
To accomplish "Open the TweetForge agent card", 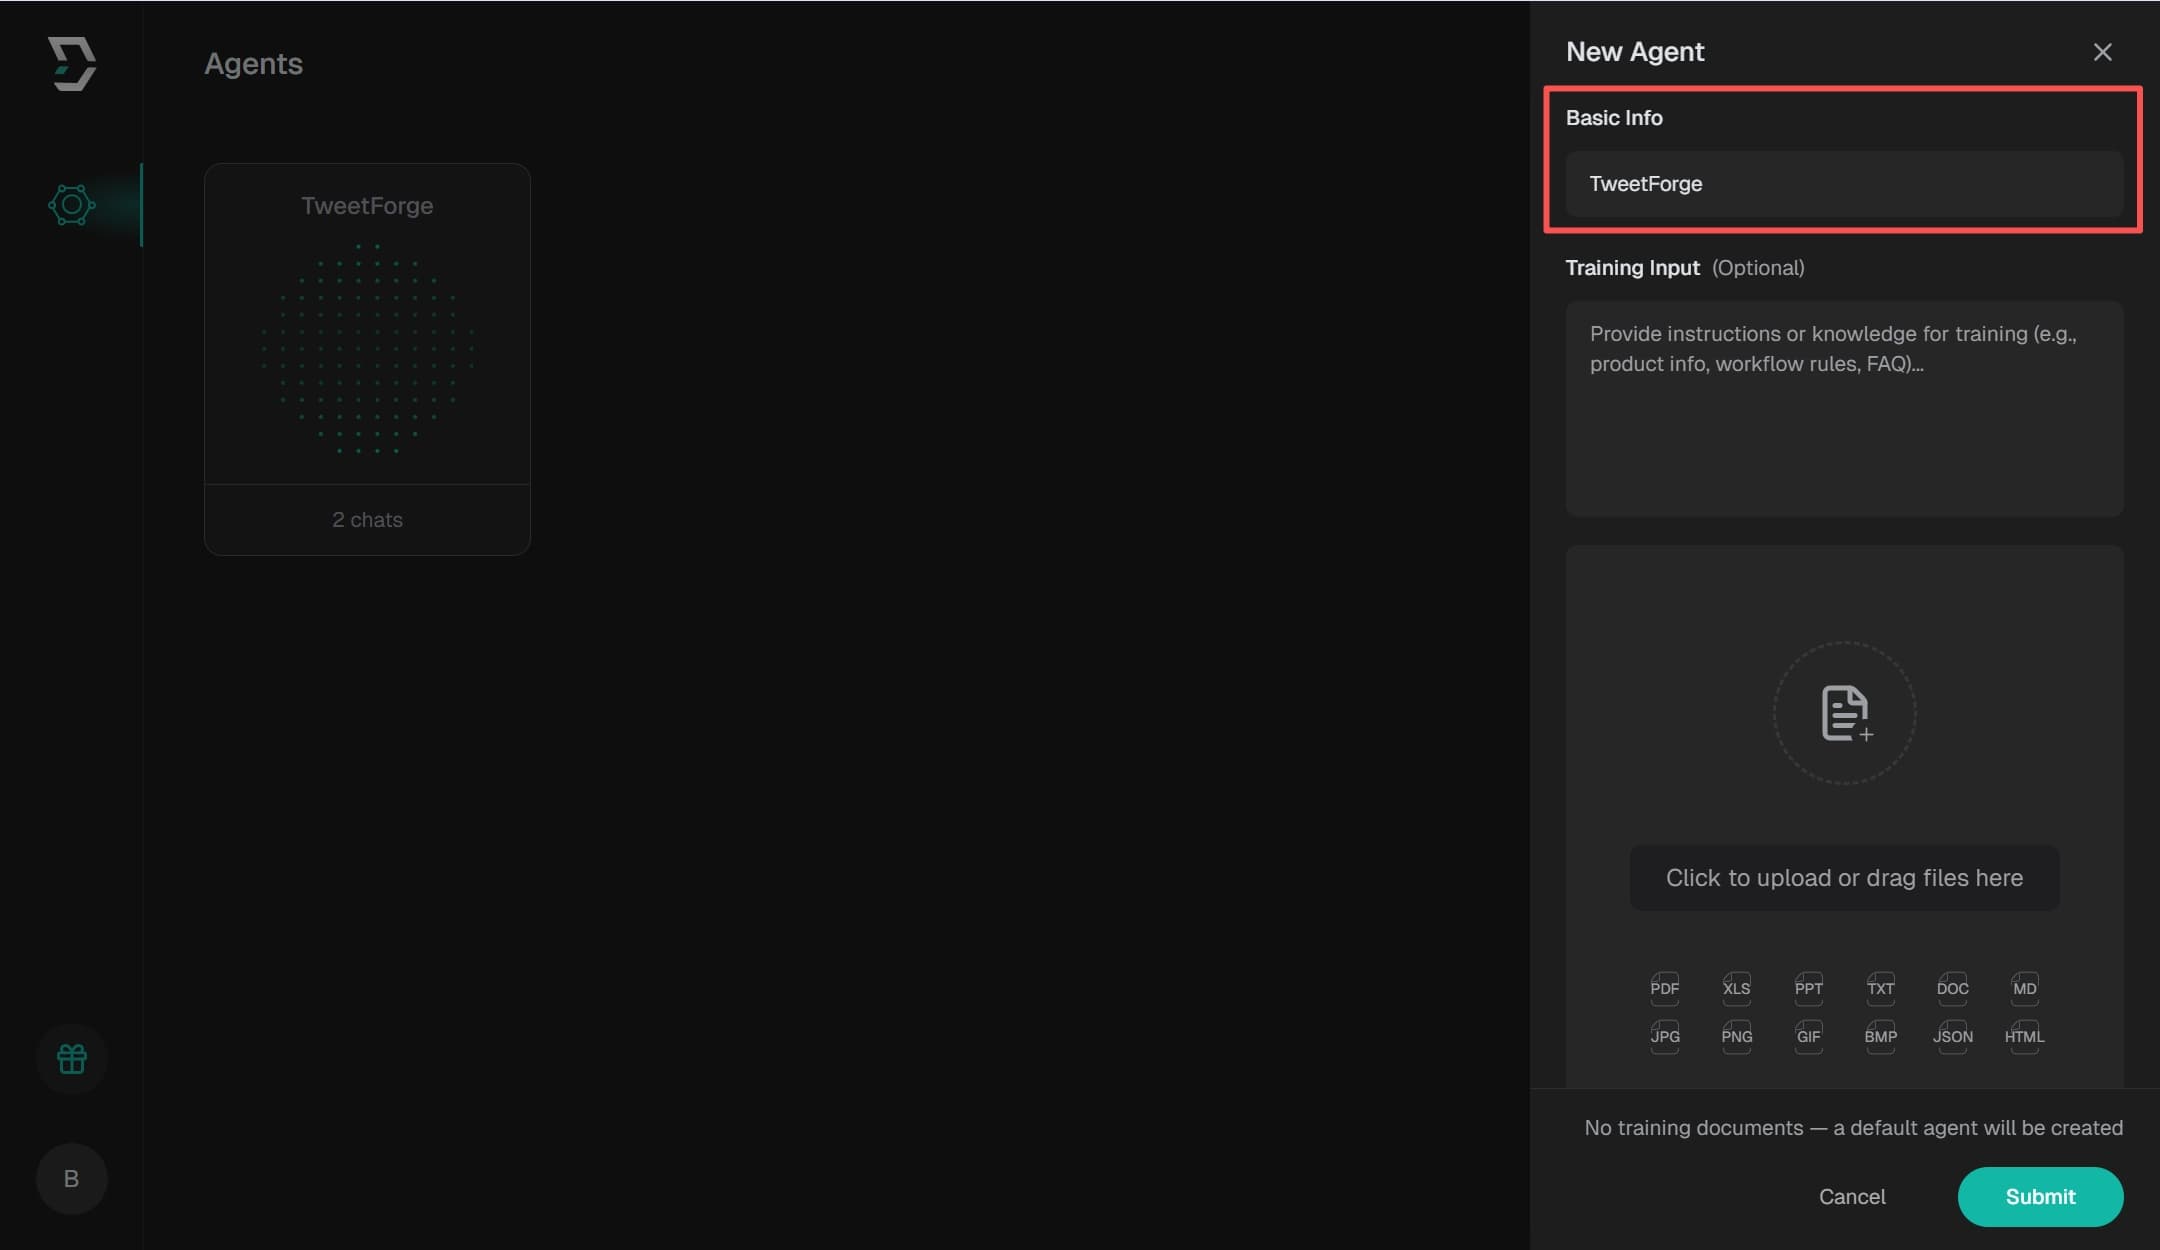I will [367, 358].
